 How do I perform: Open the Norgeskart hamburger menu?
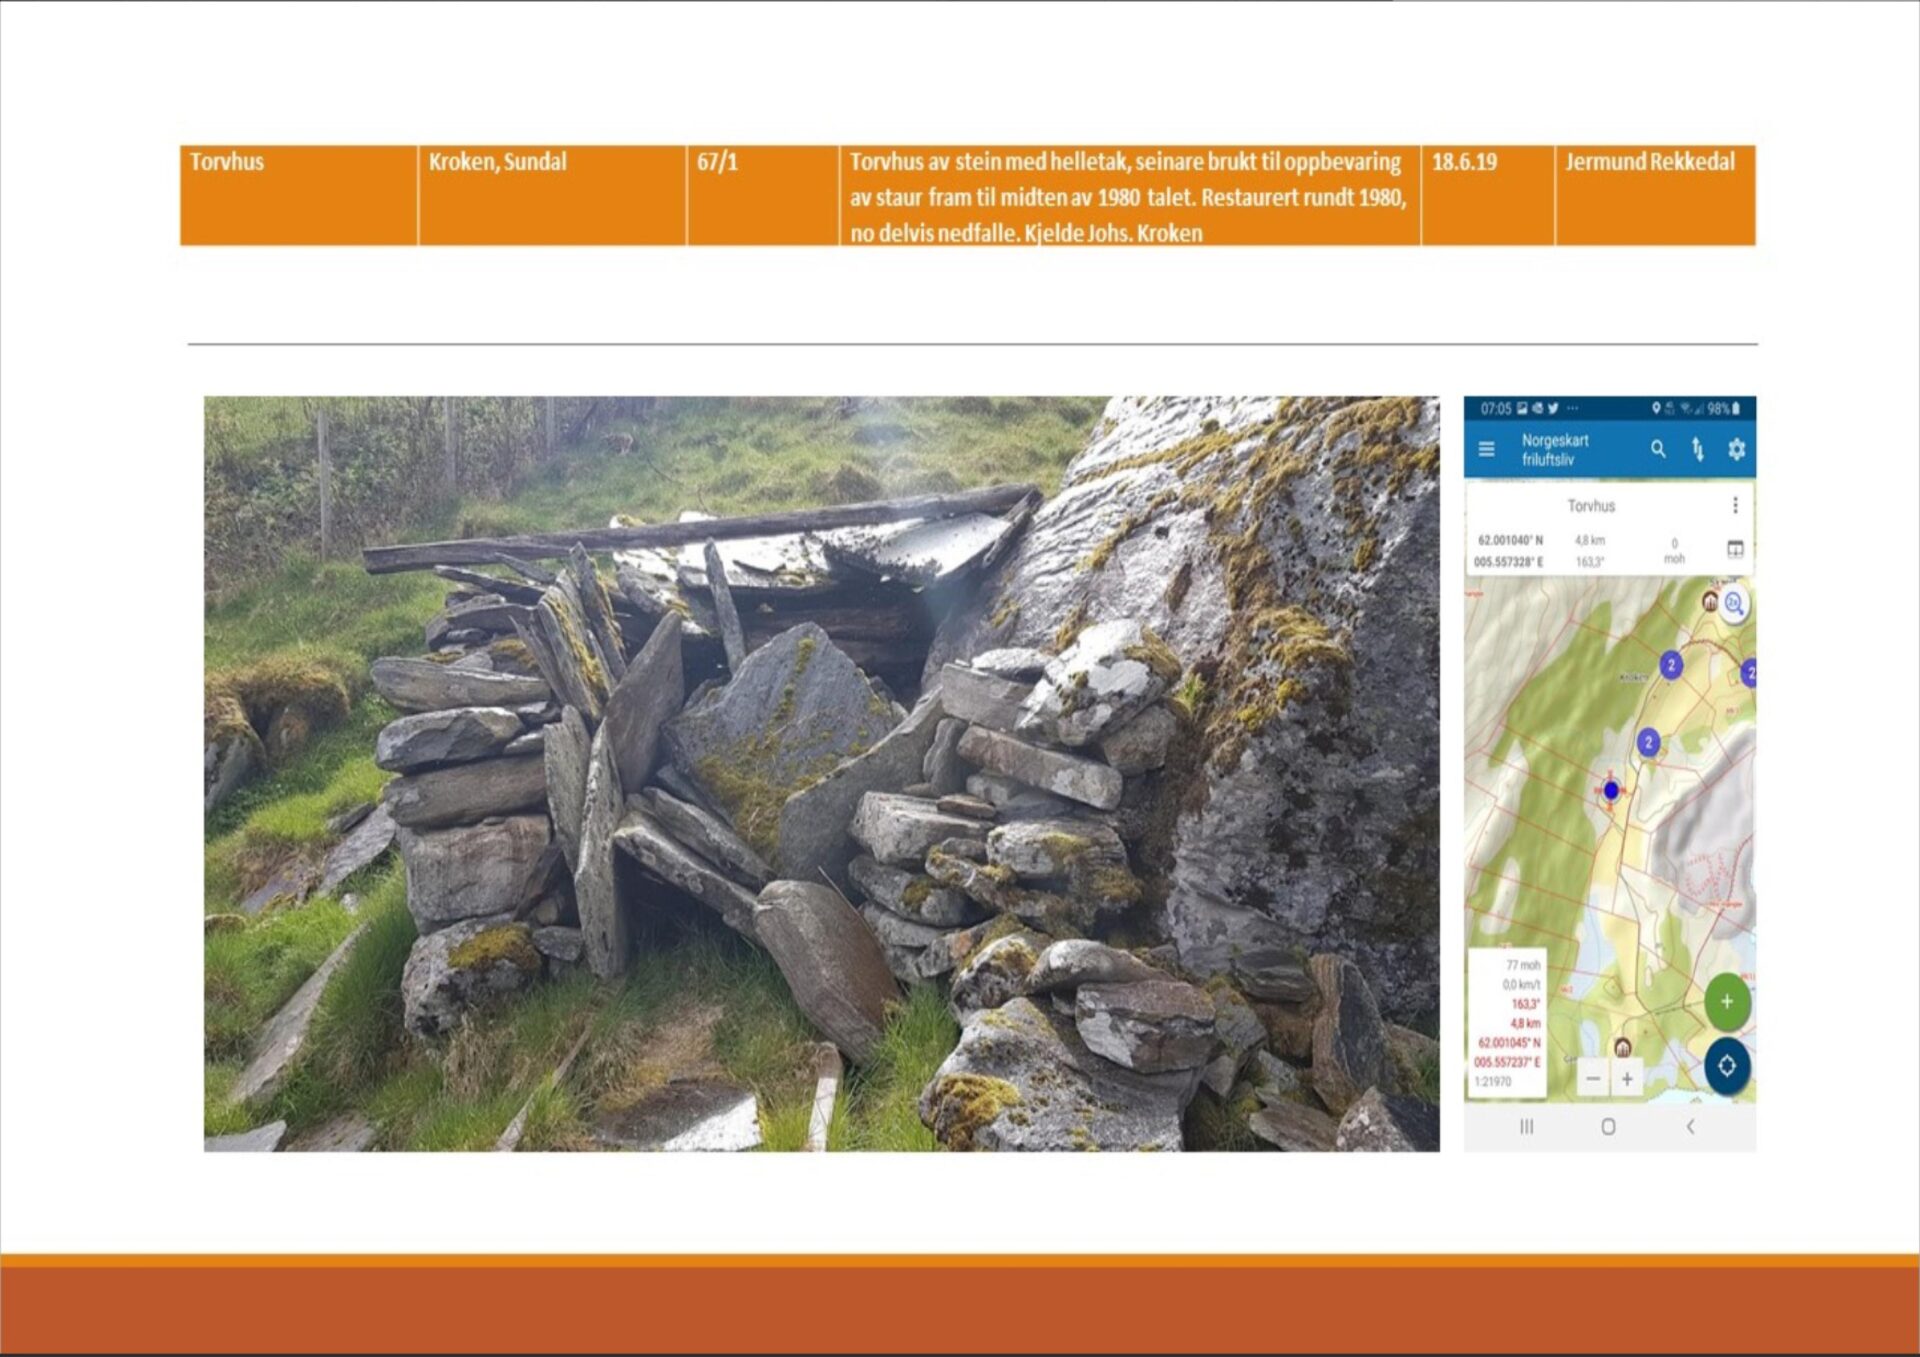[1486, 450]
